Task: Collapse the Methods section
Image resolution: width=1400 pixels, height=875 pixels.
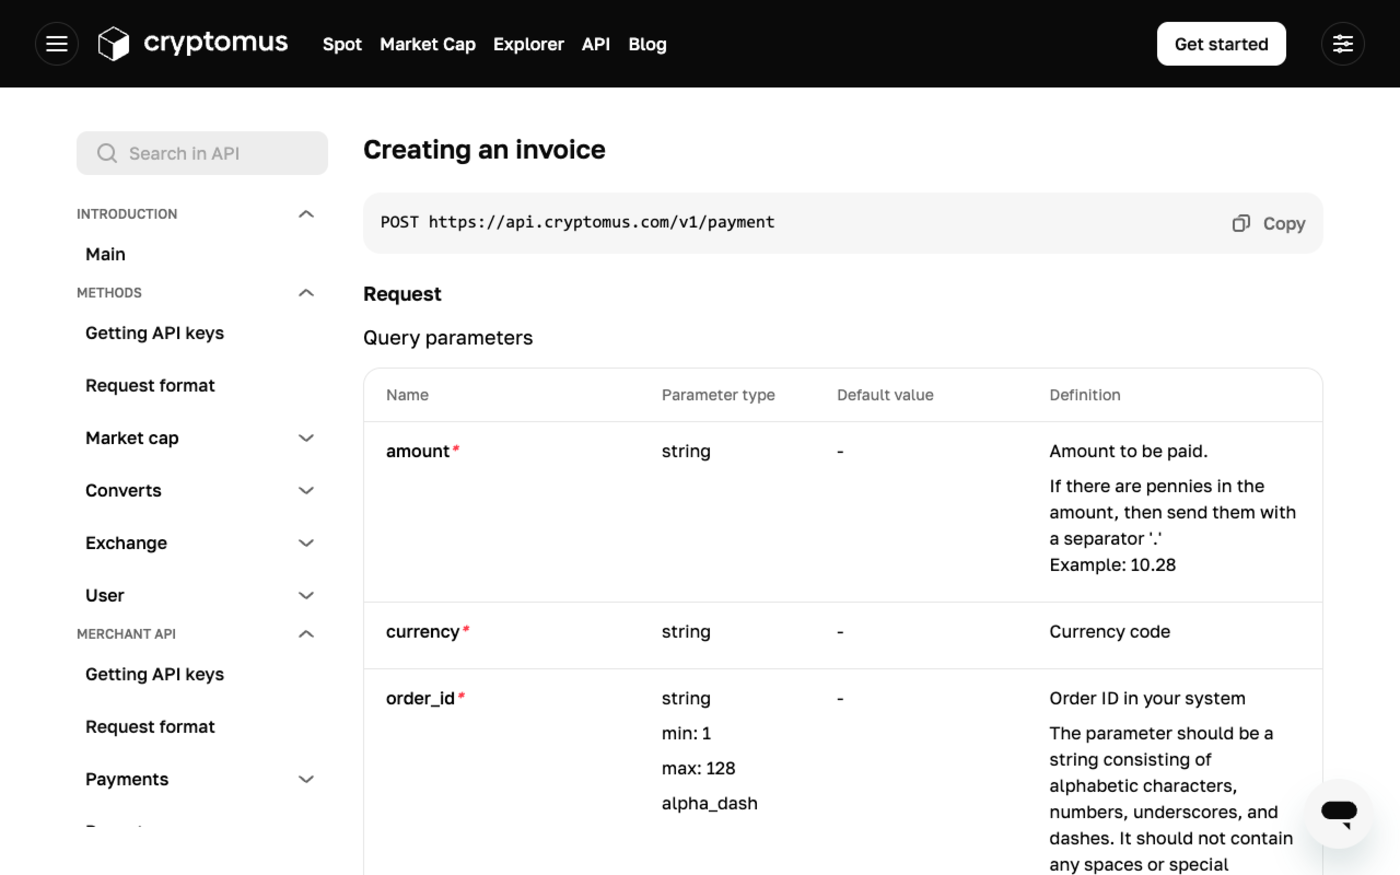Action: (306, 293)
